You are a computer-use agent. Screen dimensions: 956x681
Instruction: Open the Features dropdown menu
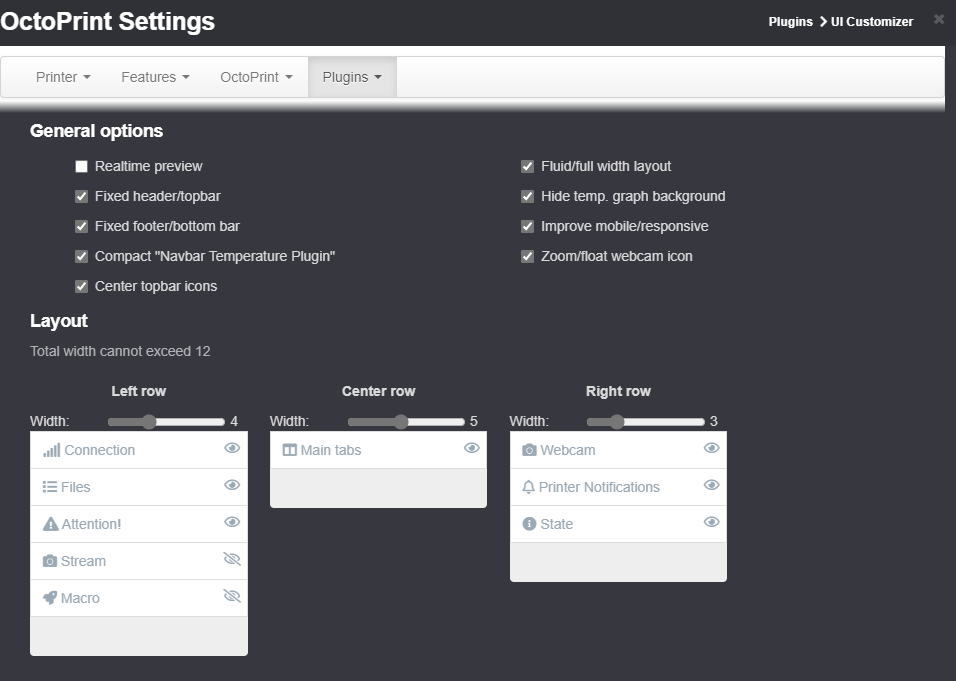pyautogui.click(x=155, y=77)
